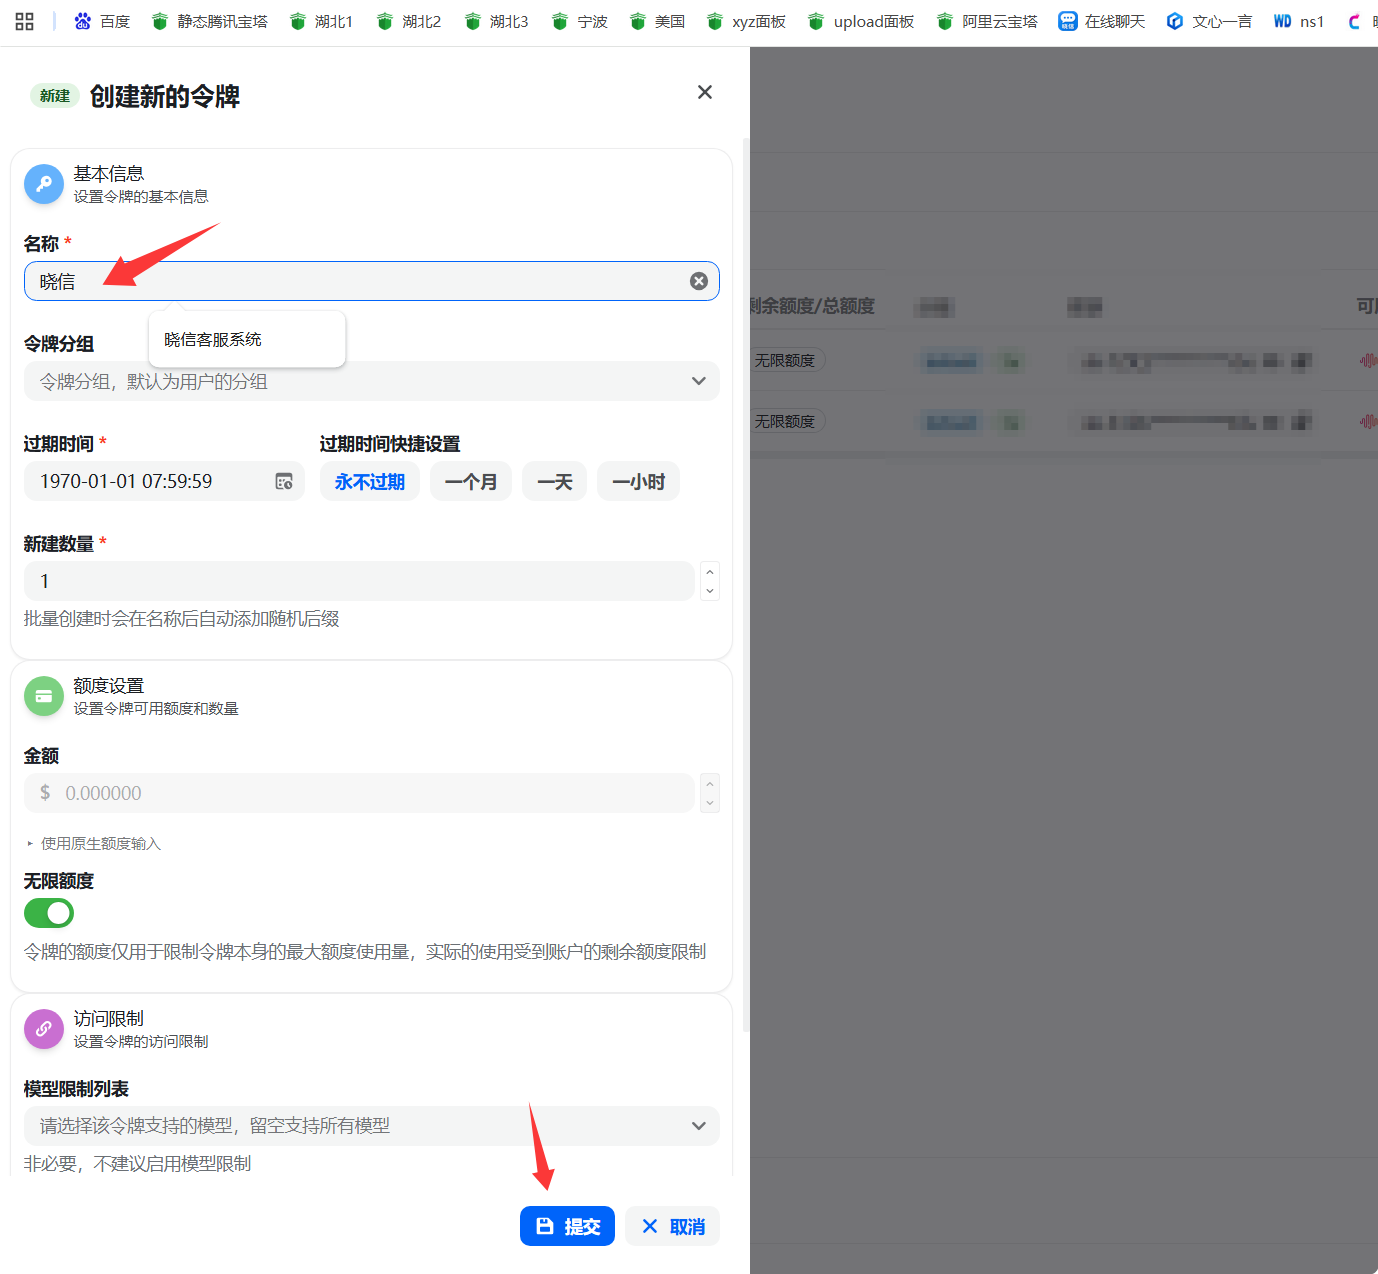Screen dimensions: 1378x1274
Task: Click the 剩余额度/总额度 column header
Action: pyautogui.click(x=812, y=306)
